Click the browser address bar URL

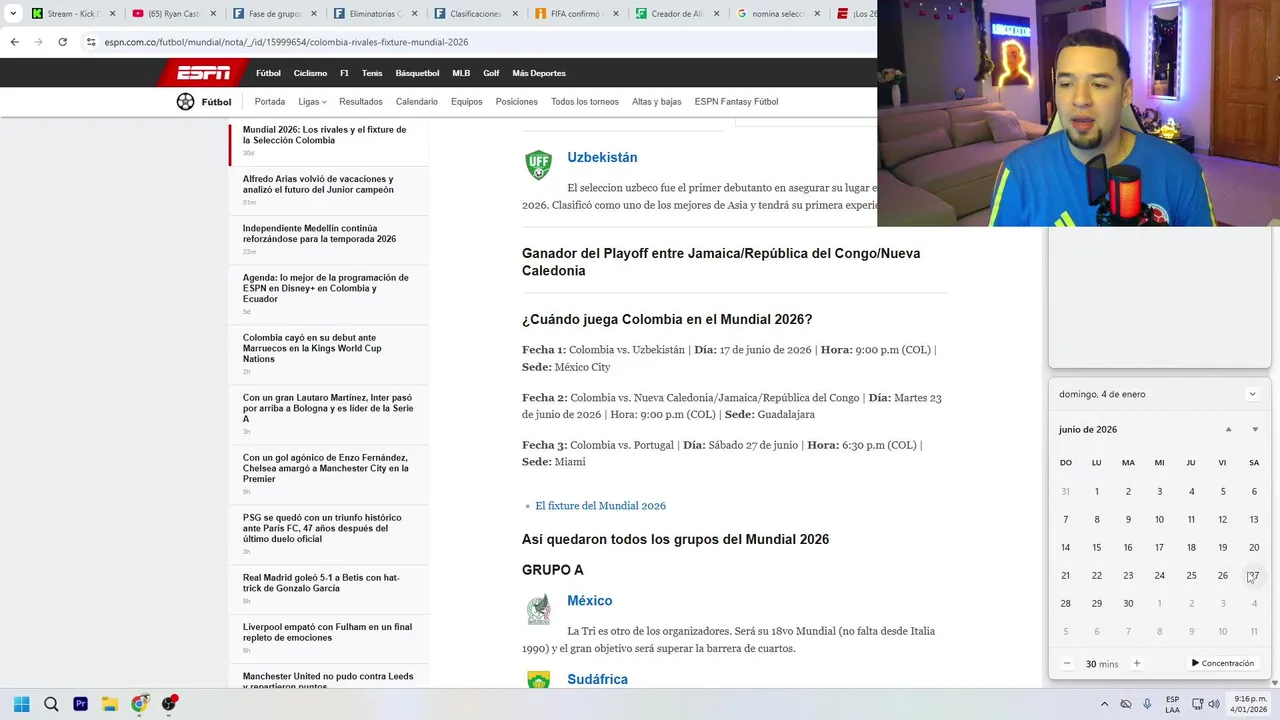(286, 42)
